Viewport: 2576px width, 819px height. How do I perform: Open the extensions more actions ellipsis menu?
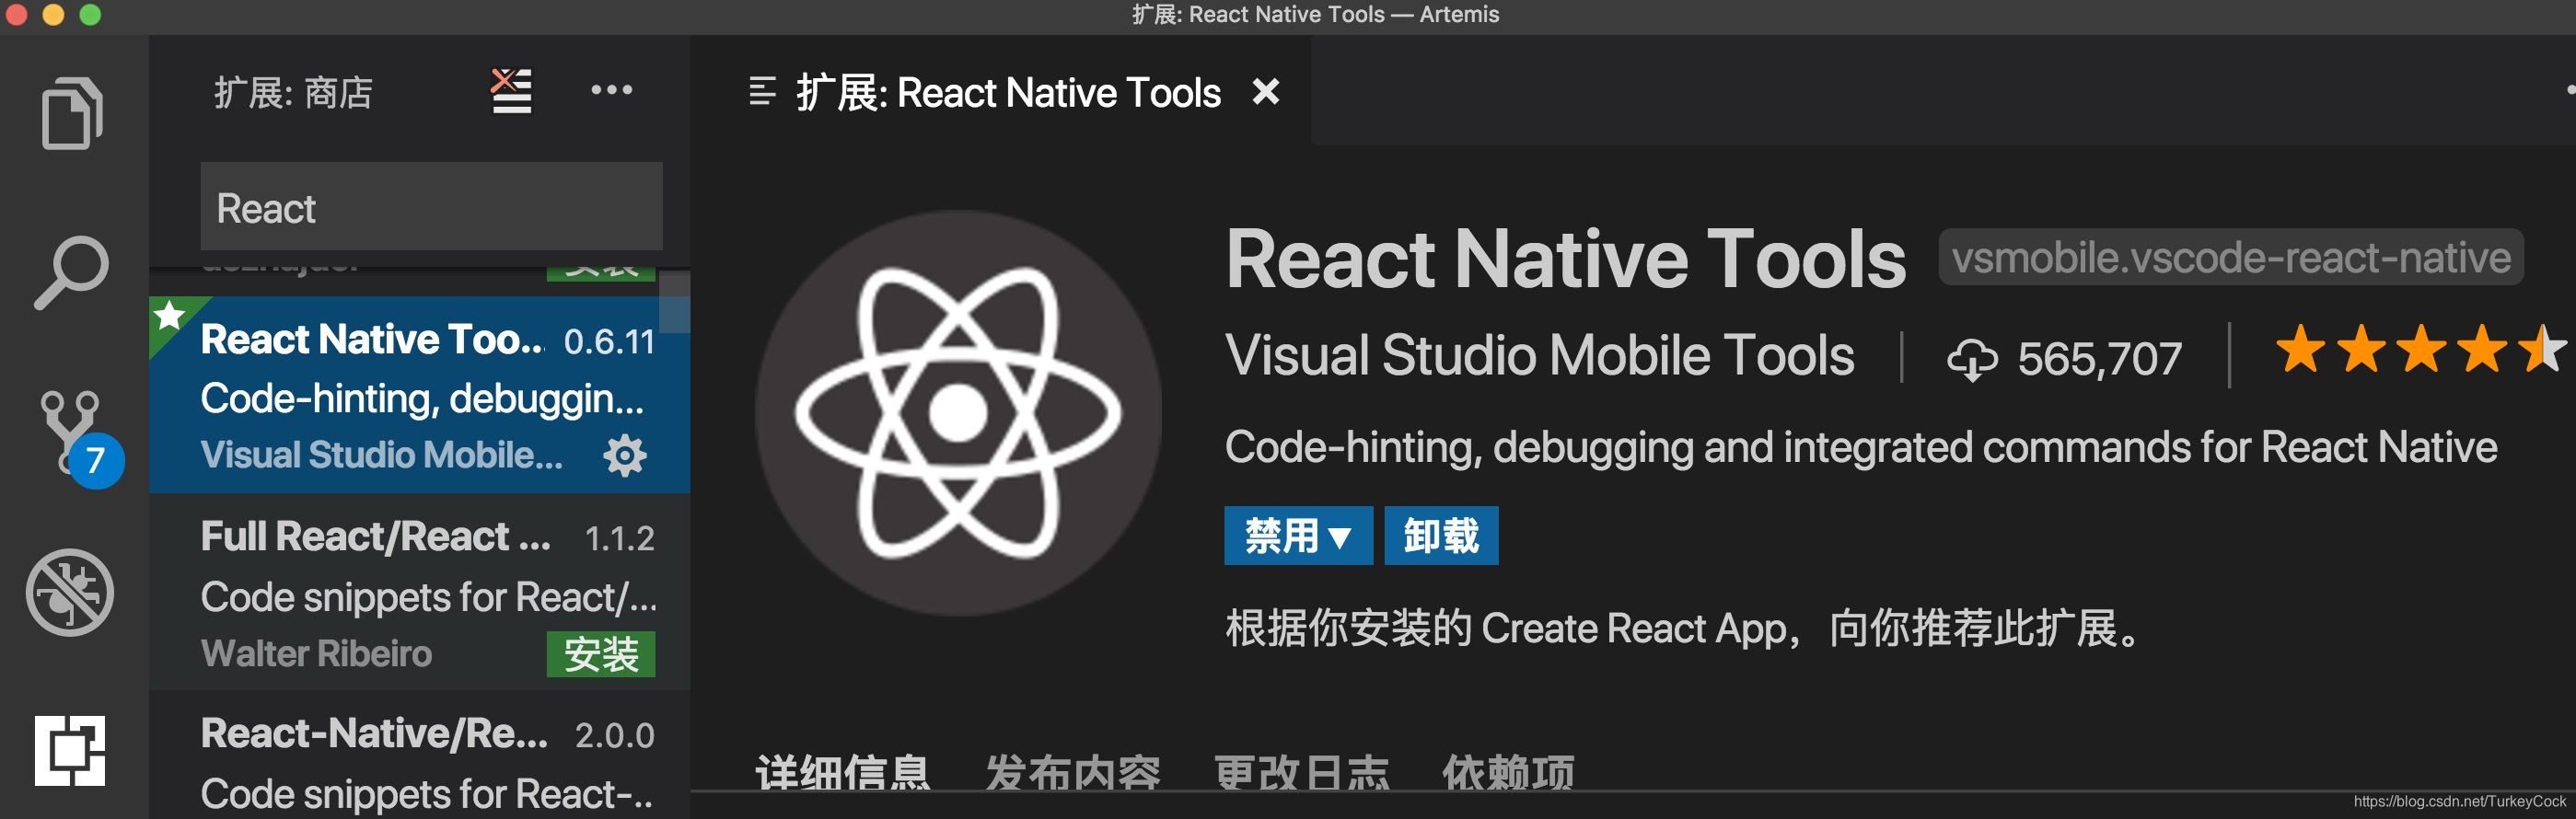coord(611,90)
